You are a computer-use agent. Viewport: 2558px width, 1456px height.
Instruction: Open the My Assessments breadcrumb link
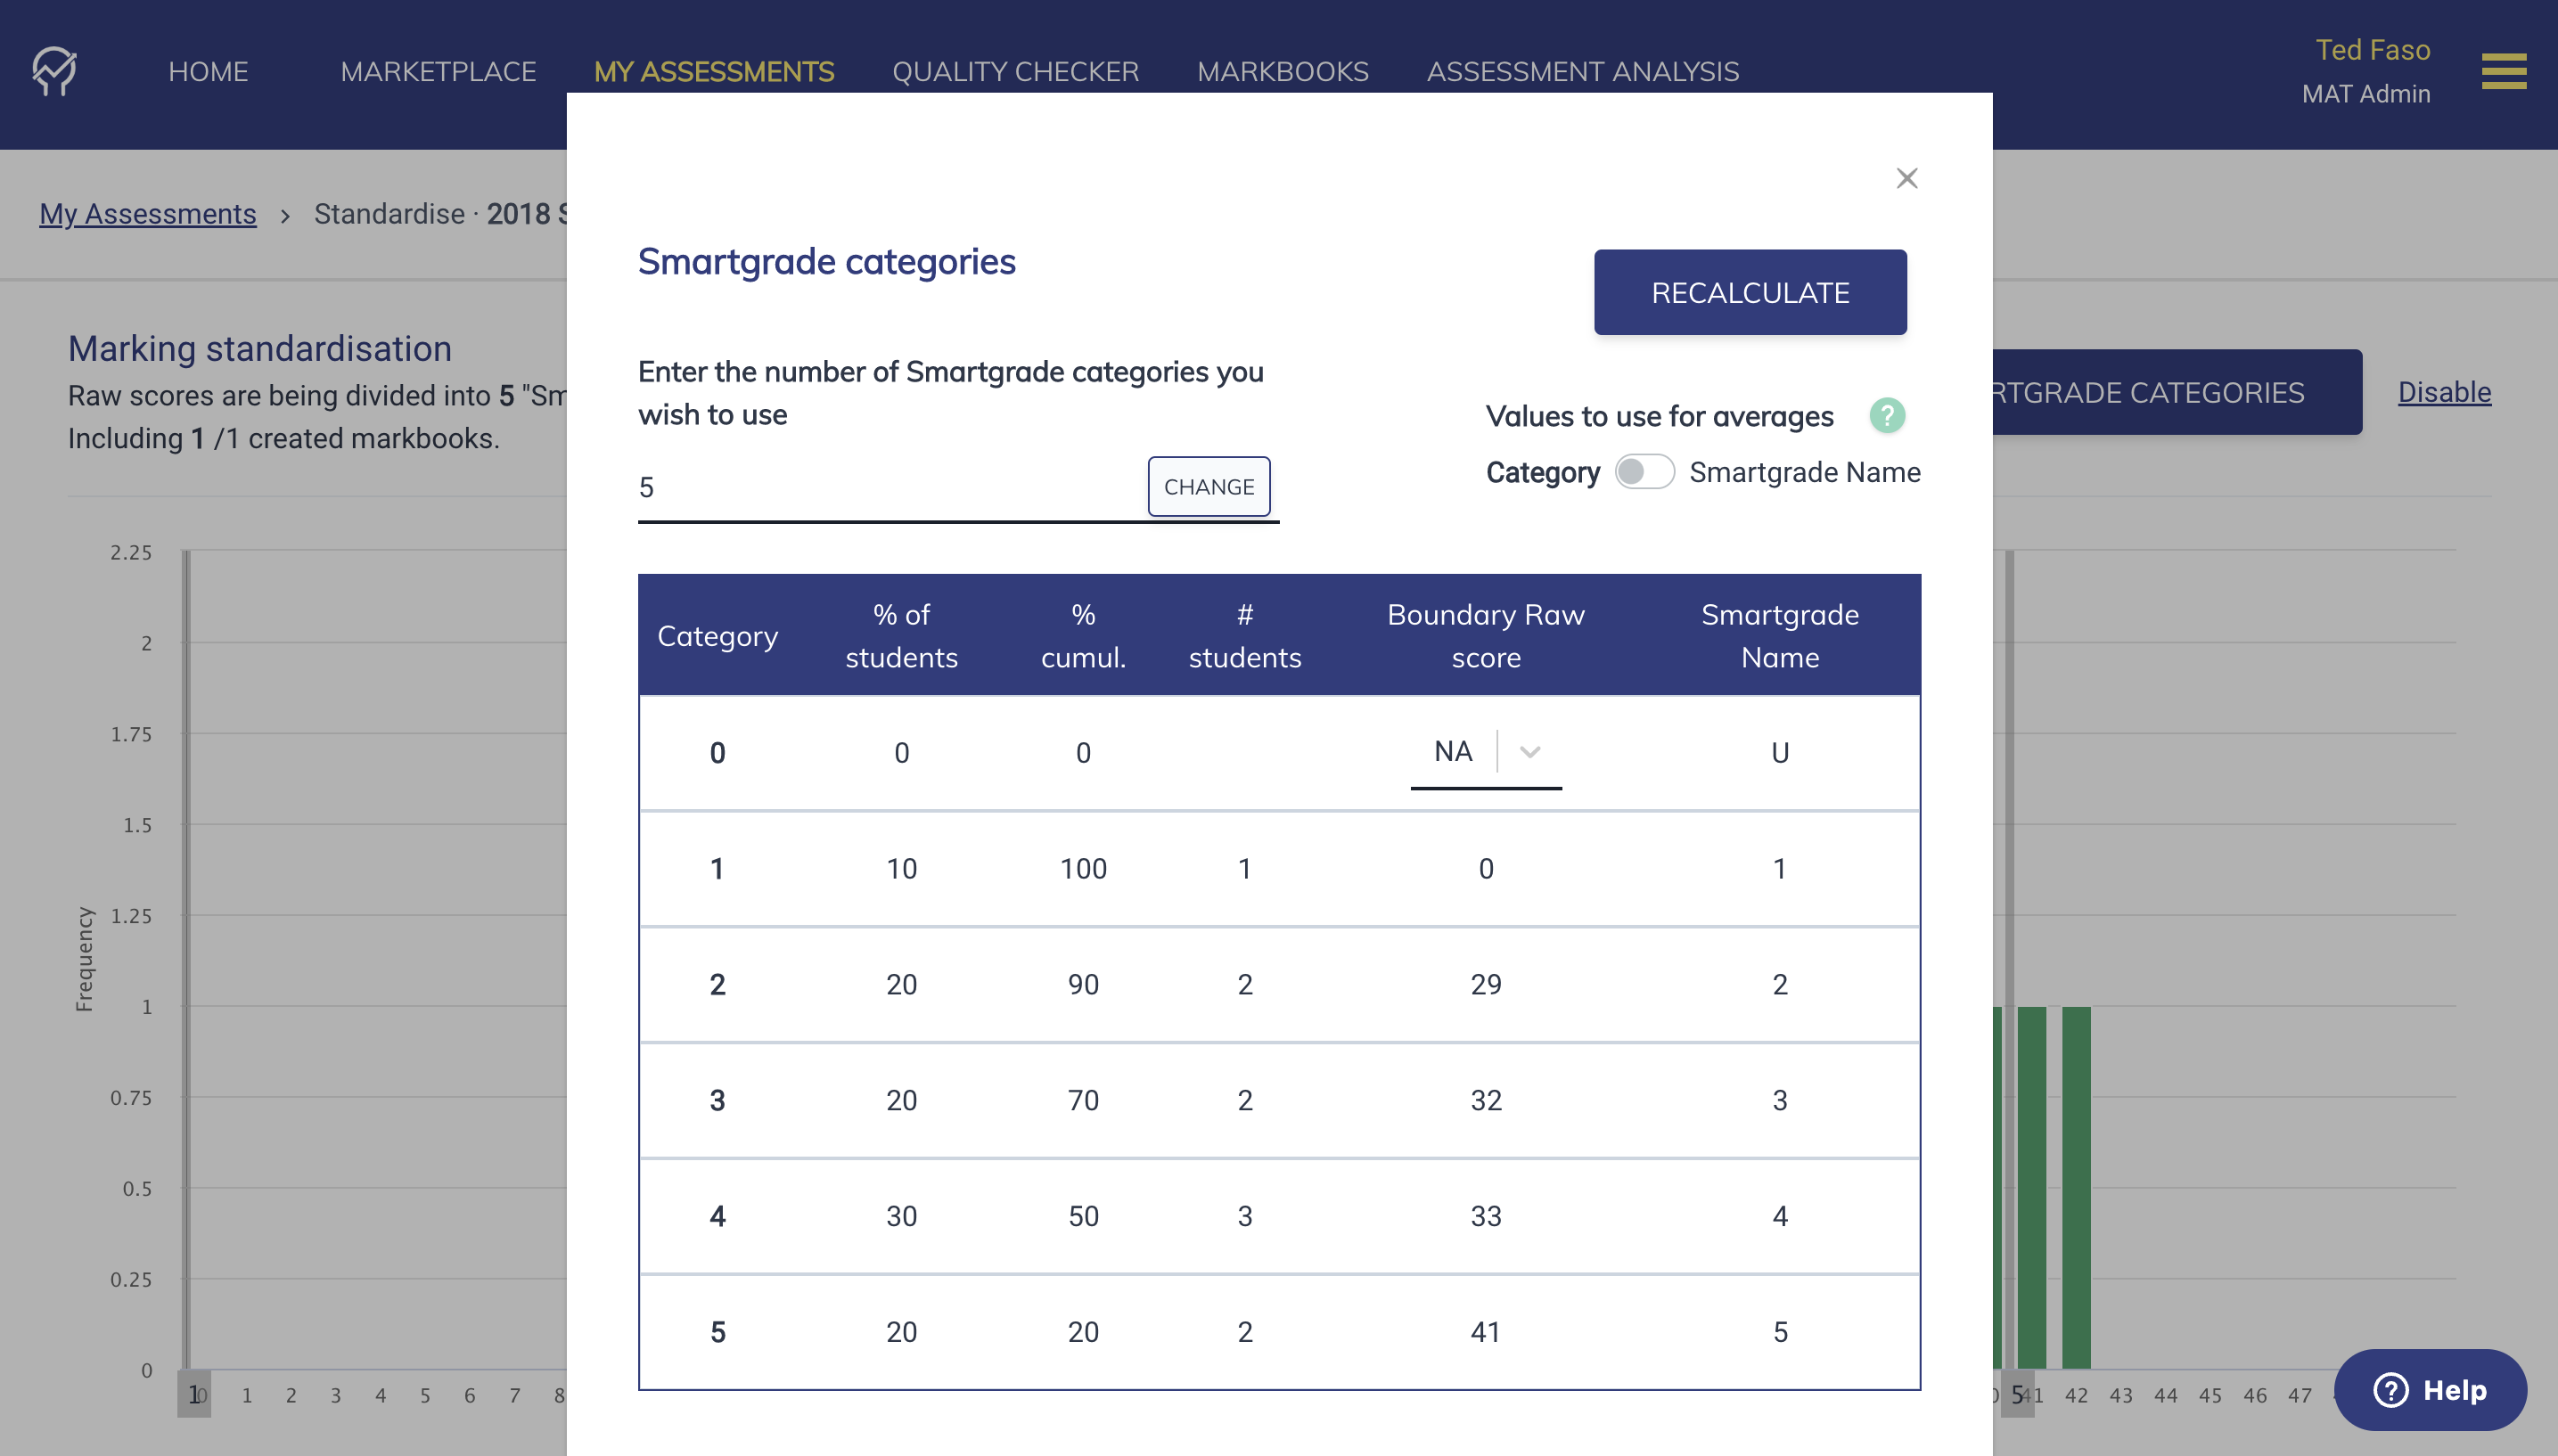148,213
